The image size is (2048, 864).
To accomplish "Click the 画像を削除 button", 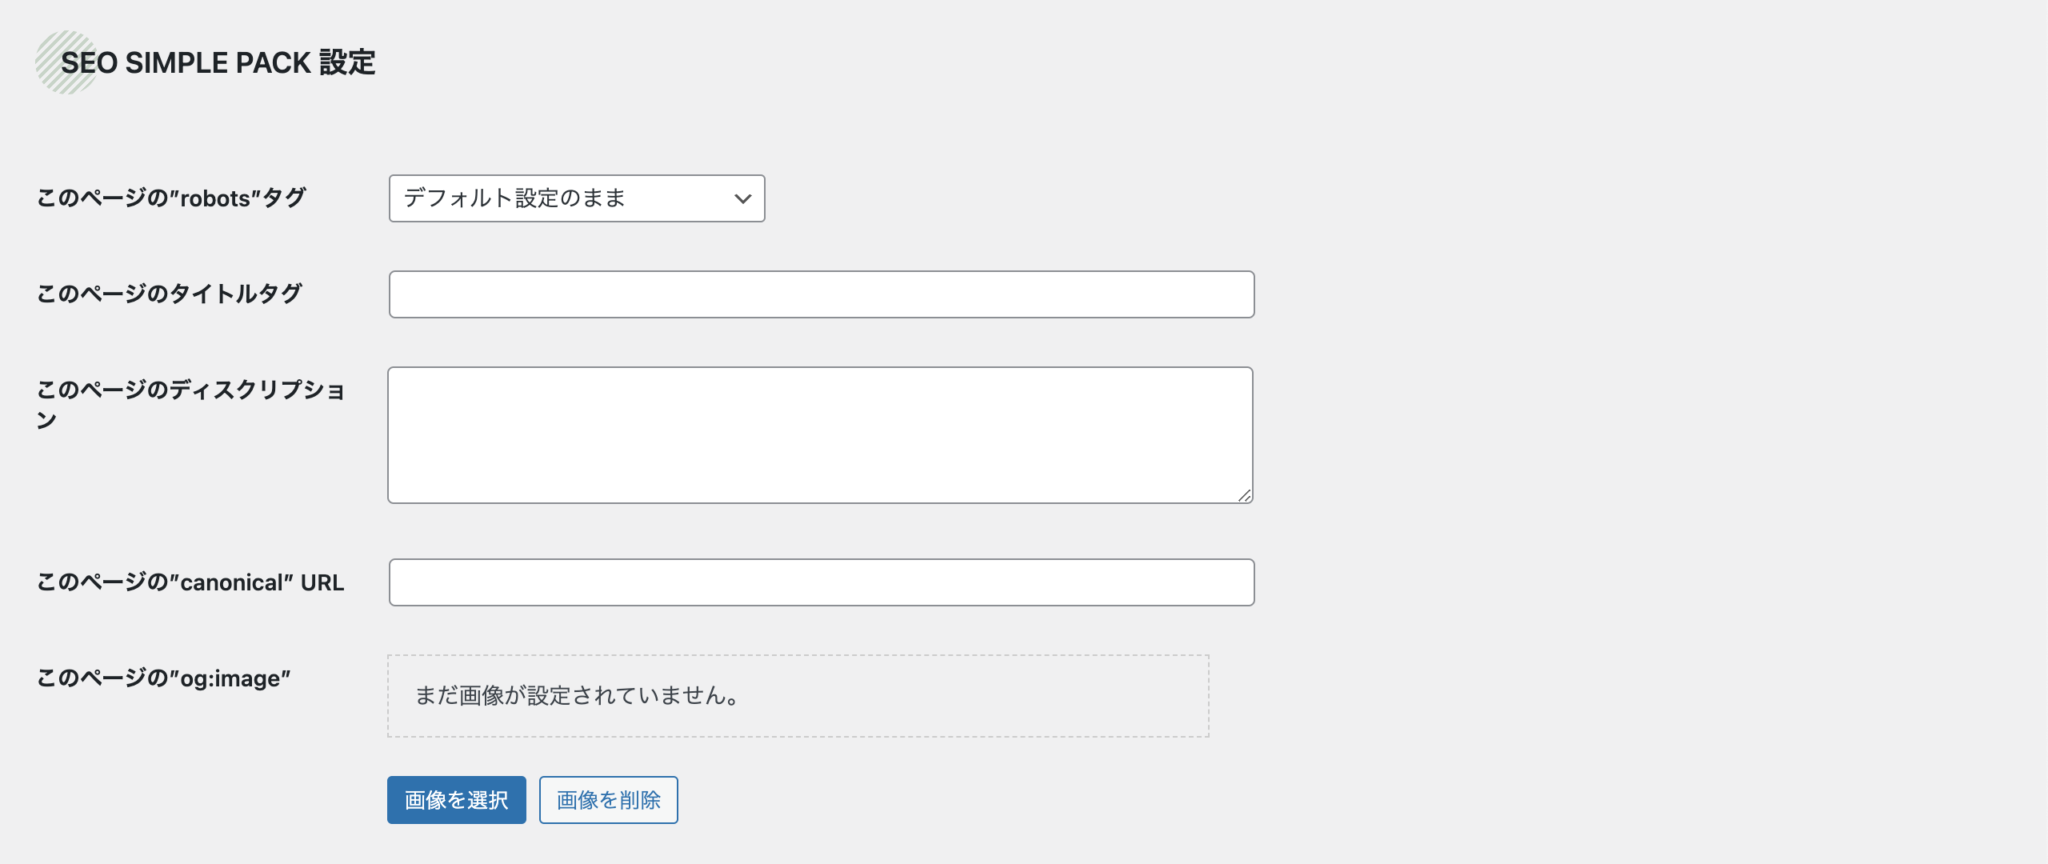I will click(608, 799).
